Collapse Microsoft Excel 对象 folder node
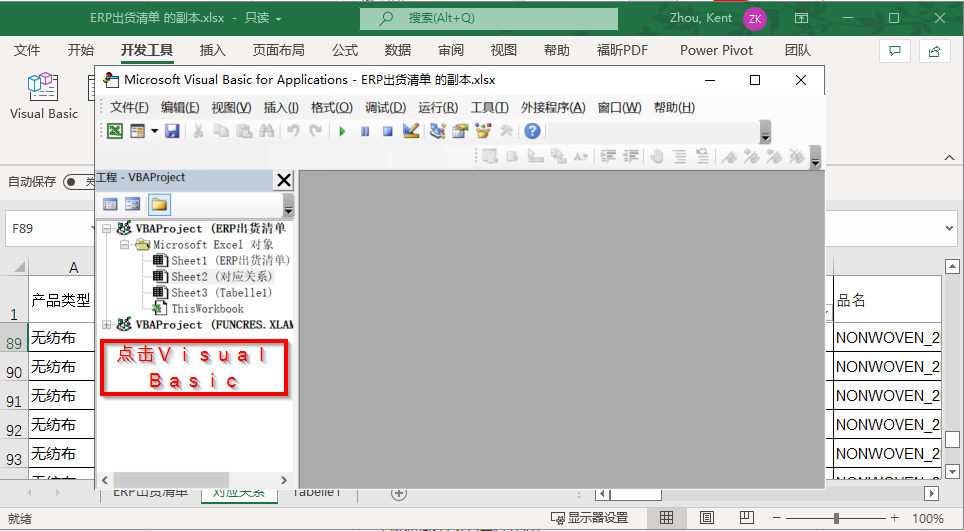964x531 pixels. click(x=125, y=245)
